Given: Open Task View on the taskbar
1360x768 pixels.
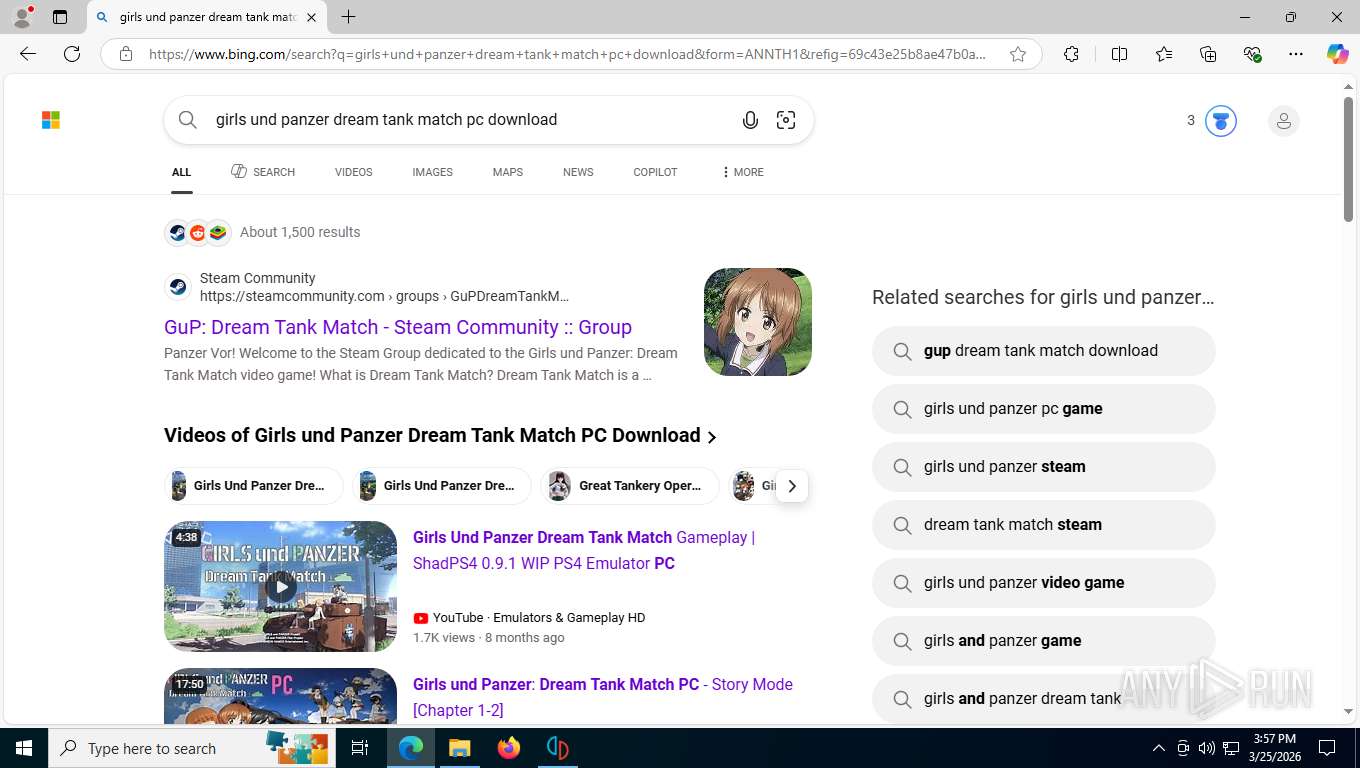Looking at the screenshot, I should tap(360, 748).
